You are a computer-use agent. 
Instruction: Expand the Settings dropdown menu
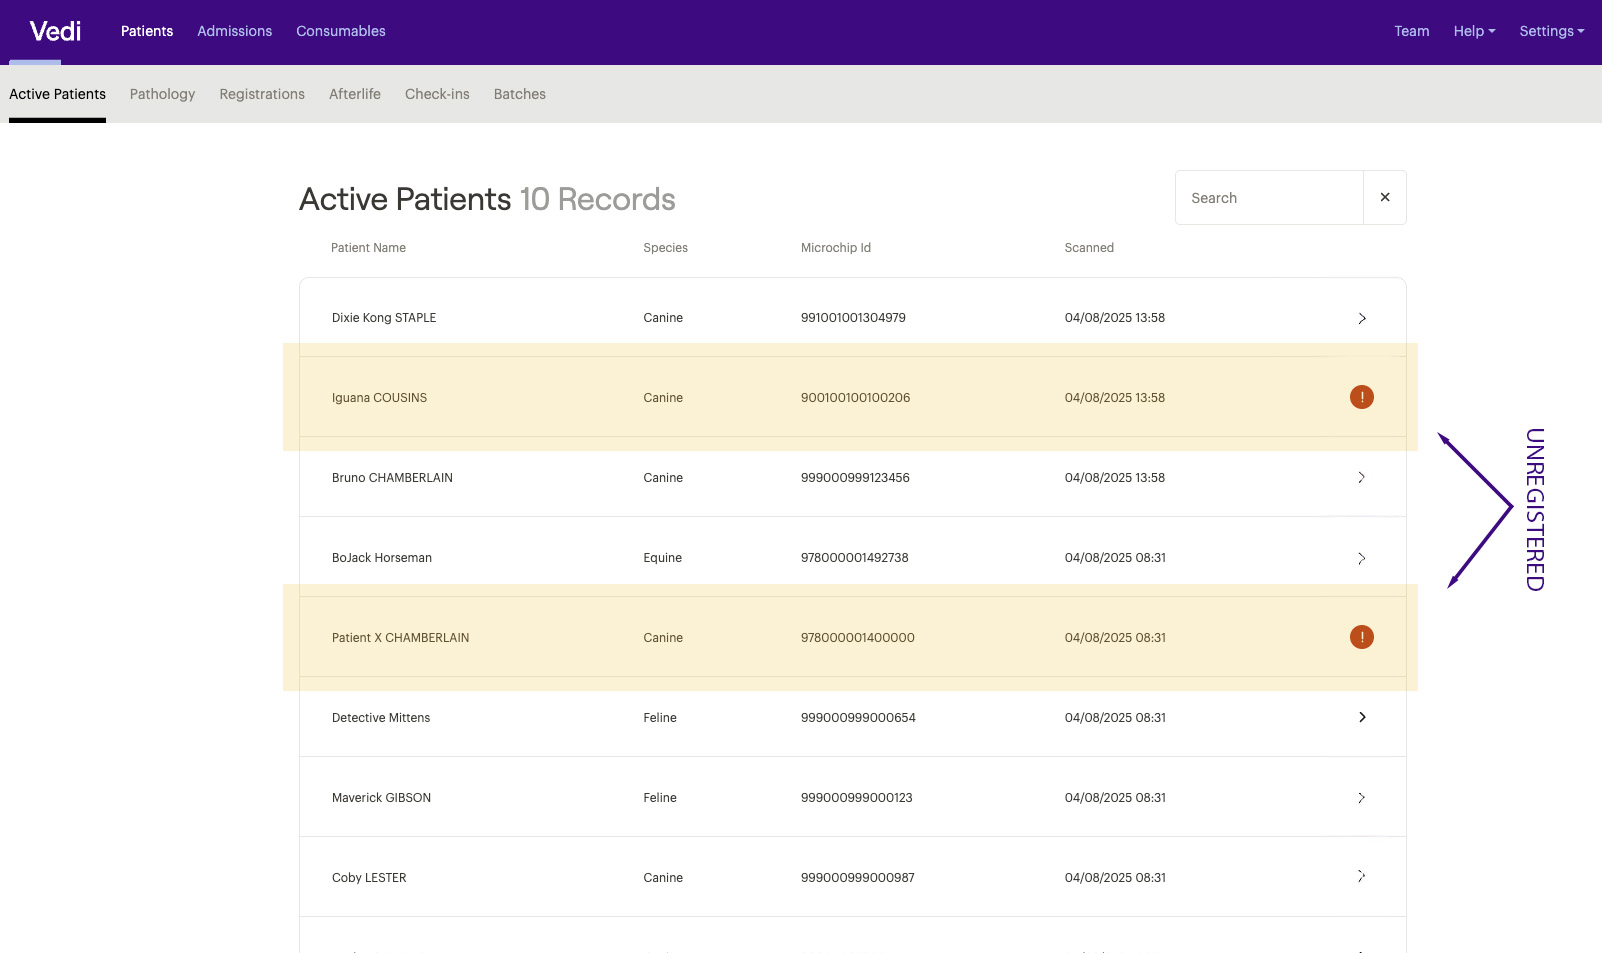coord(1551,31)
